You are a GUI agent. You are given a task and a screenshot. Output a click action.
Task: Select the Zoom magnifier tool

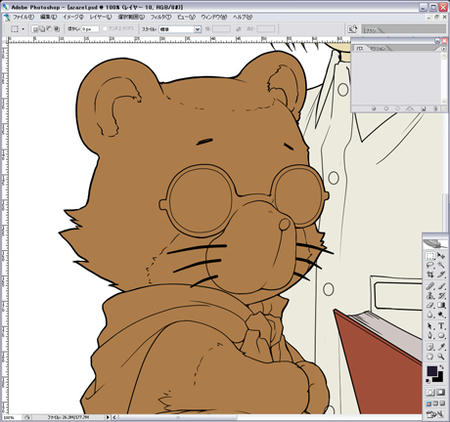click(441, 356)
